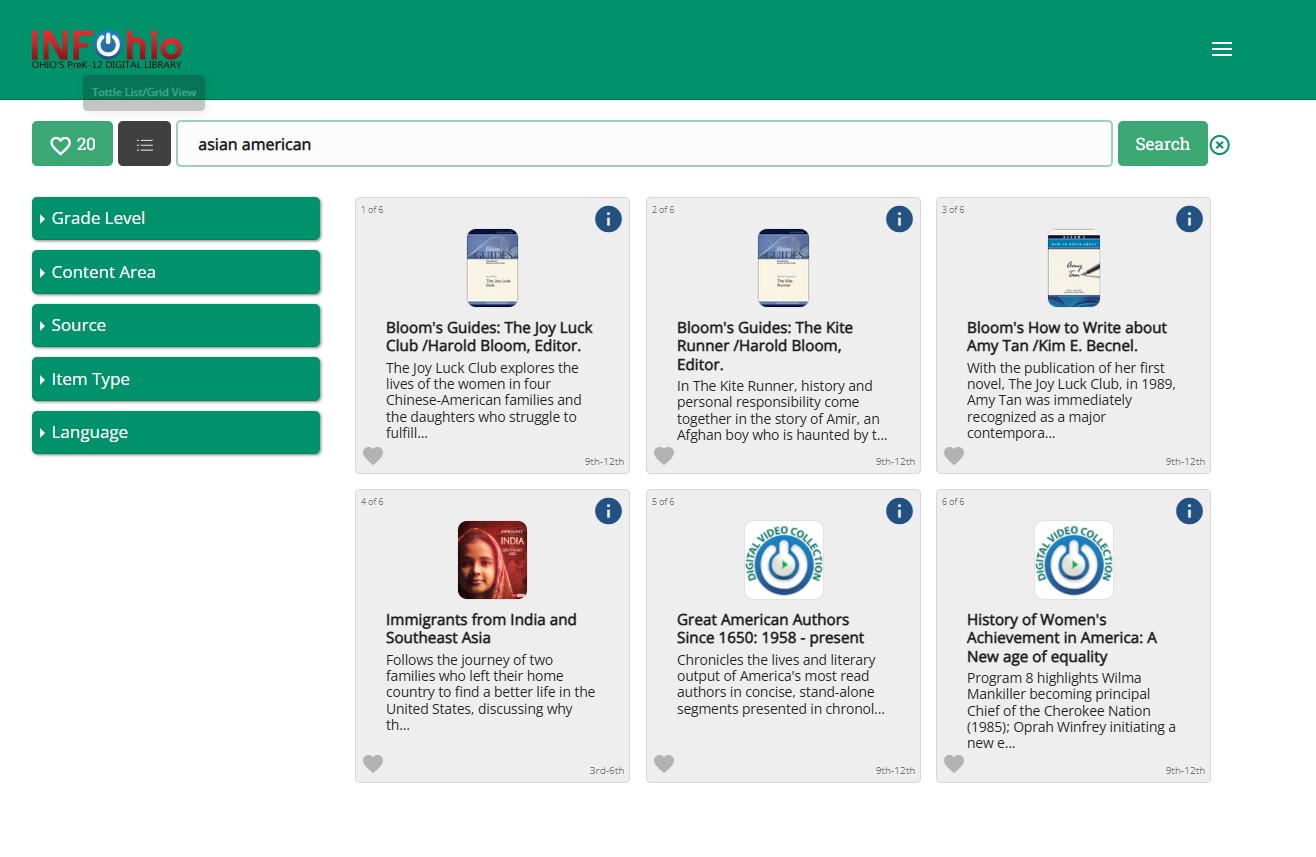
Task: Click the '3rd-6th' grade label
Action: click(607, 771)
